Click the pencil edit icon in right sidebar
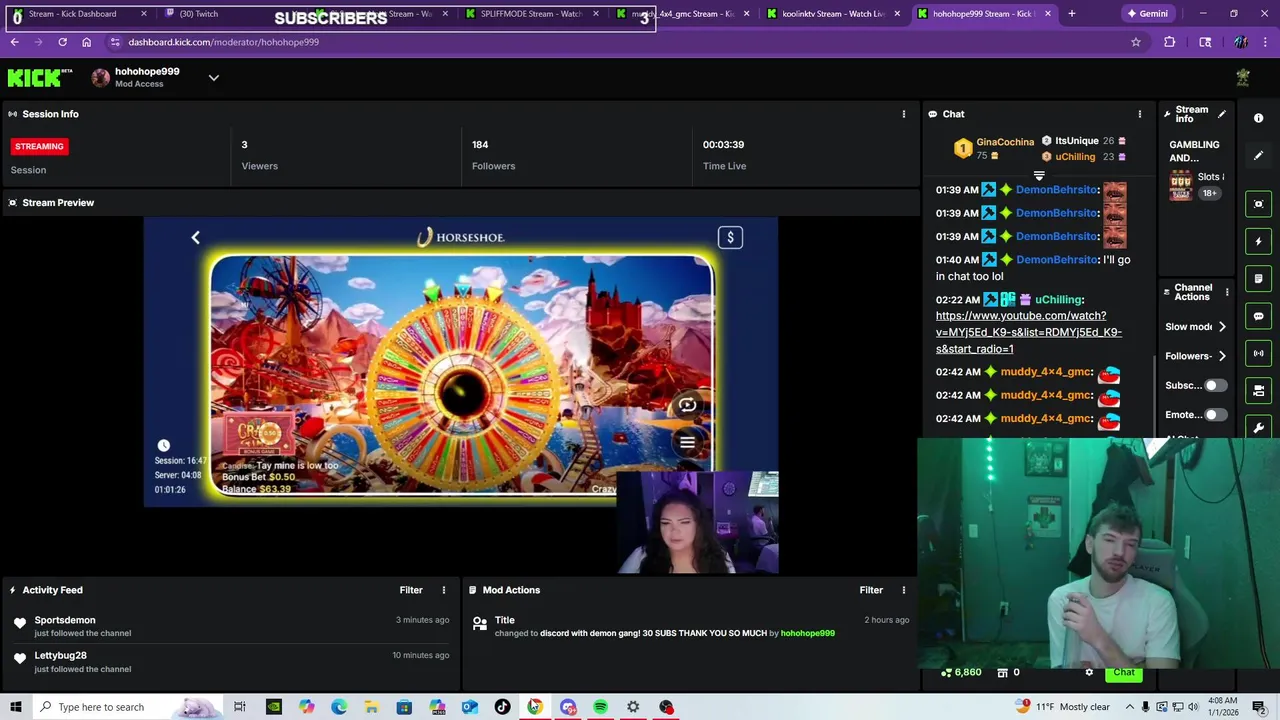The image size is (1280, 720). click(x=1259, y=155)
